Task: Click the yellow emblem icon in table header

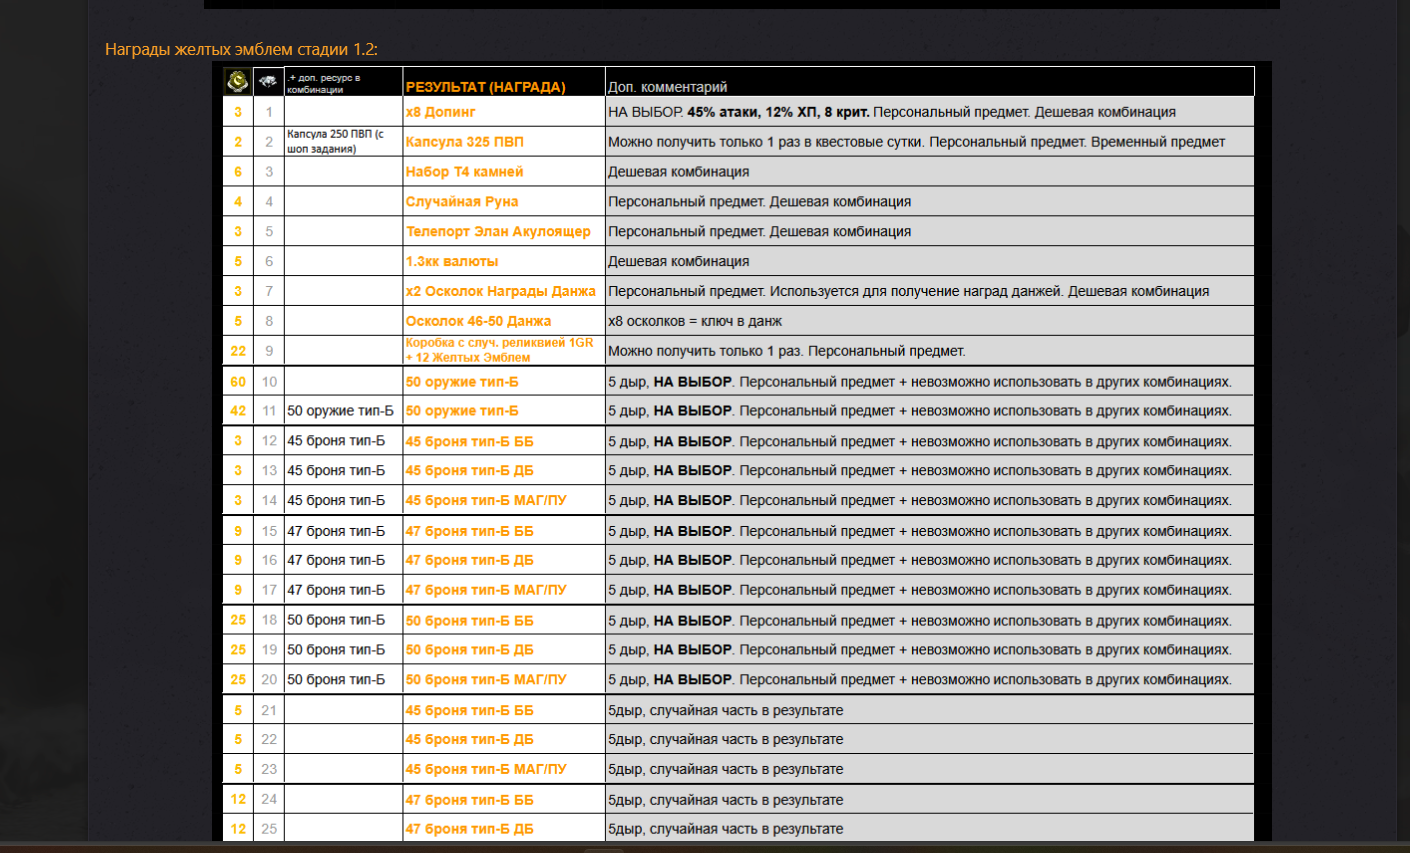Action: pyautogui.click(x=237, y=81)
